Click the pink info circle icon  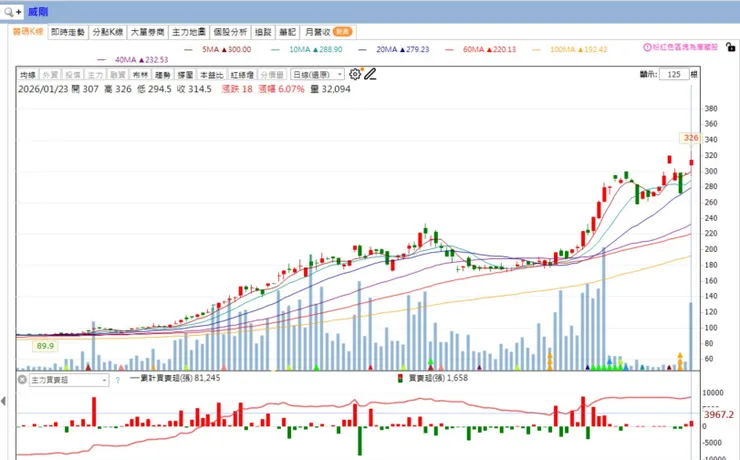tap(648, 47)
